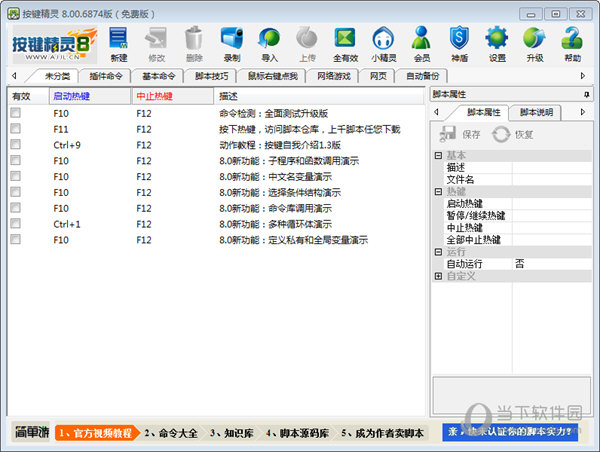Screen dimensions: 600x452
Task: Click the 启动热键 property value field
Action: (x=551, y=203)
